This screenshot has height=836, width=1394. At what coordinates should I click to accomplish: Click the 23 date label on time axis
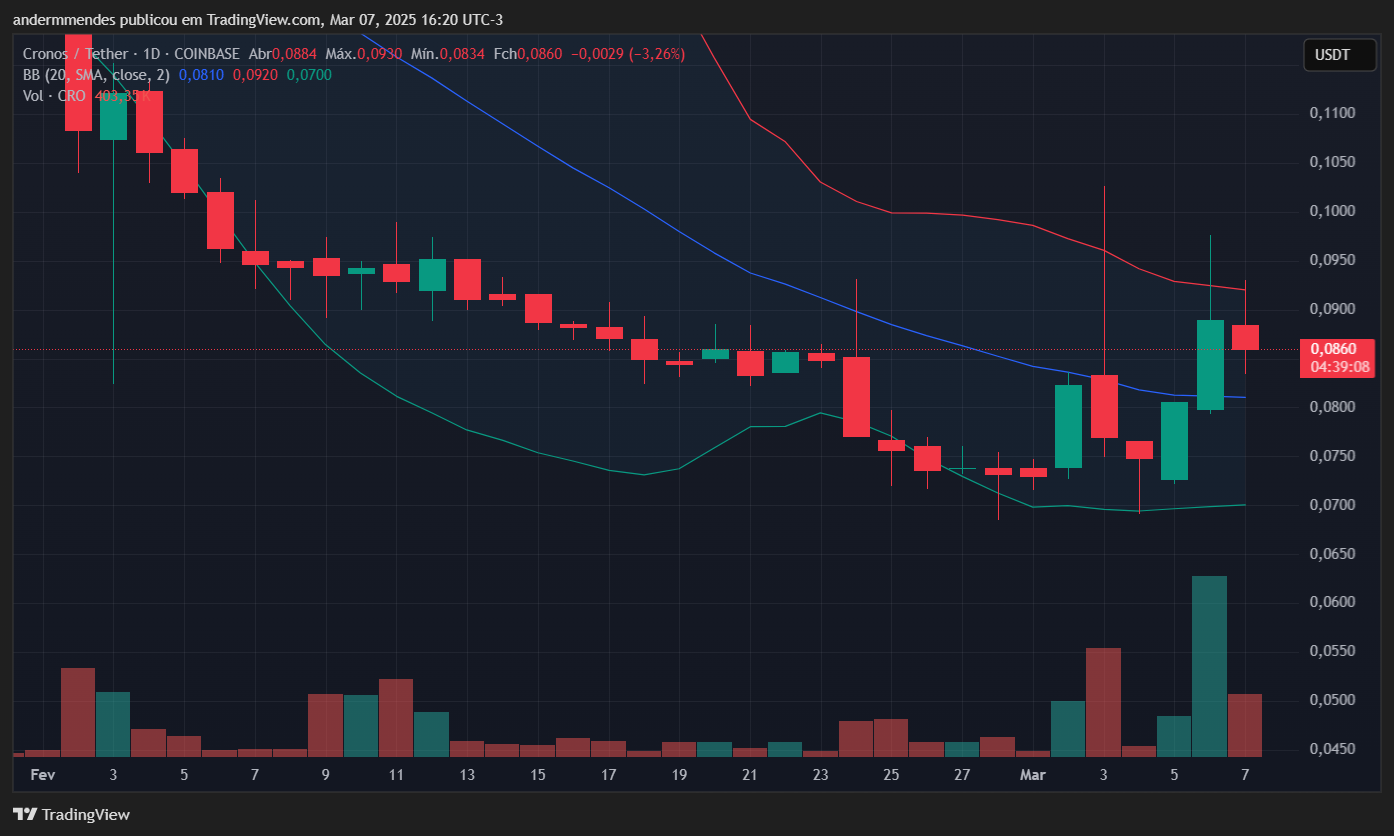coord(821,775)
